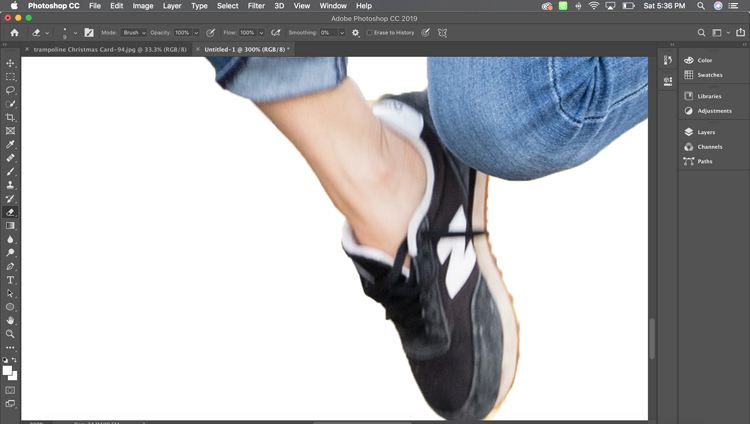750x424 pixels.
Task: Go to the Home screen icon
Action: (x=14, y=33)
